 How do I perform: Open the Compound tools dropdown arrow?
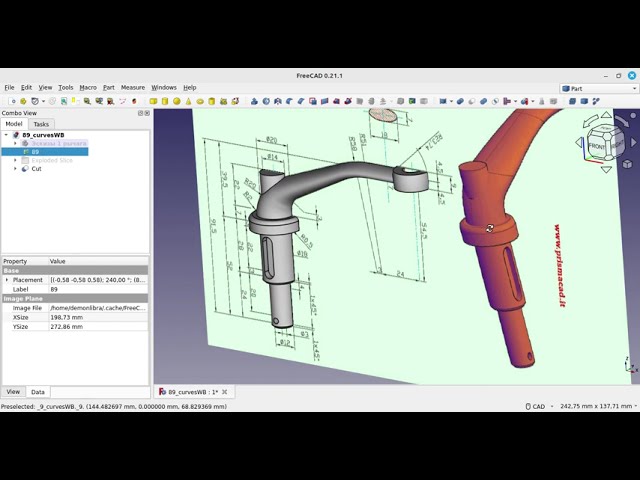[451, 101]
